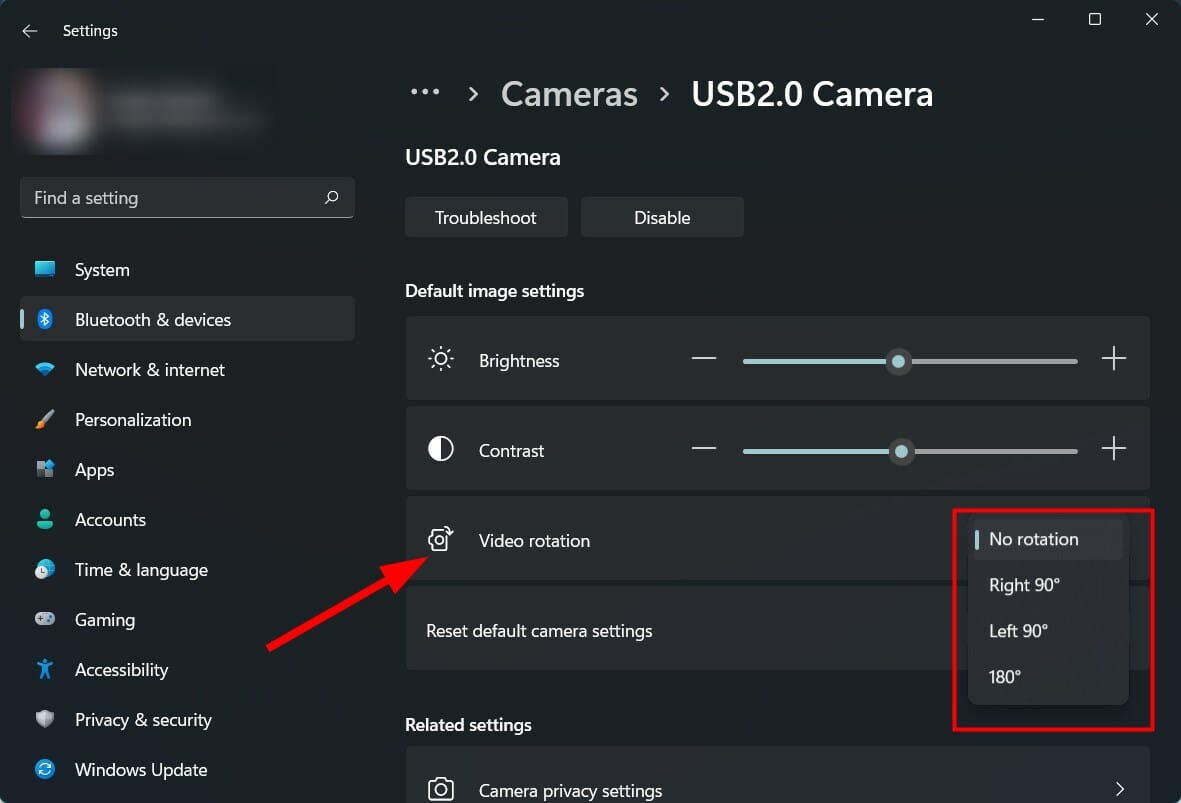
Task: Open Bluetooth & devices section
Action: tap(153, 320)
